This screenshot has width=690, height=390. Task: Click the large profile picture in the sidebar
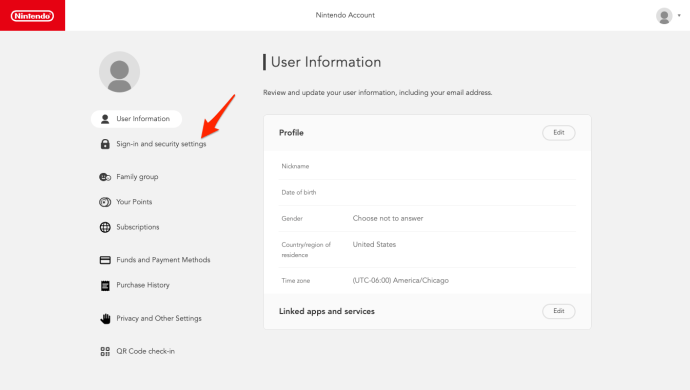coord(119,72)
